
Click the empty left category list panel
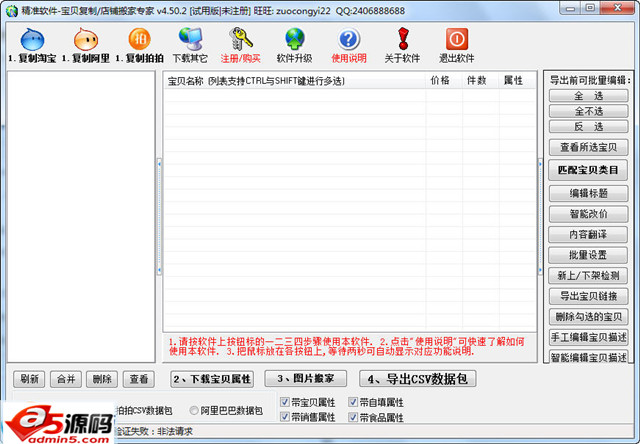(x=81, y=216)
